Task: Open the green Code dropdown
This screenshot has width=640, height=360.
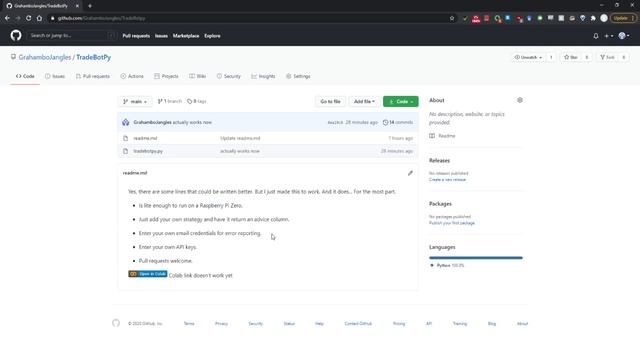Action: (x=400, y=101)
